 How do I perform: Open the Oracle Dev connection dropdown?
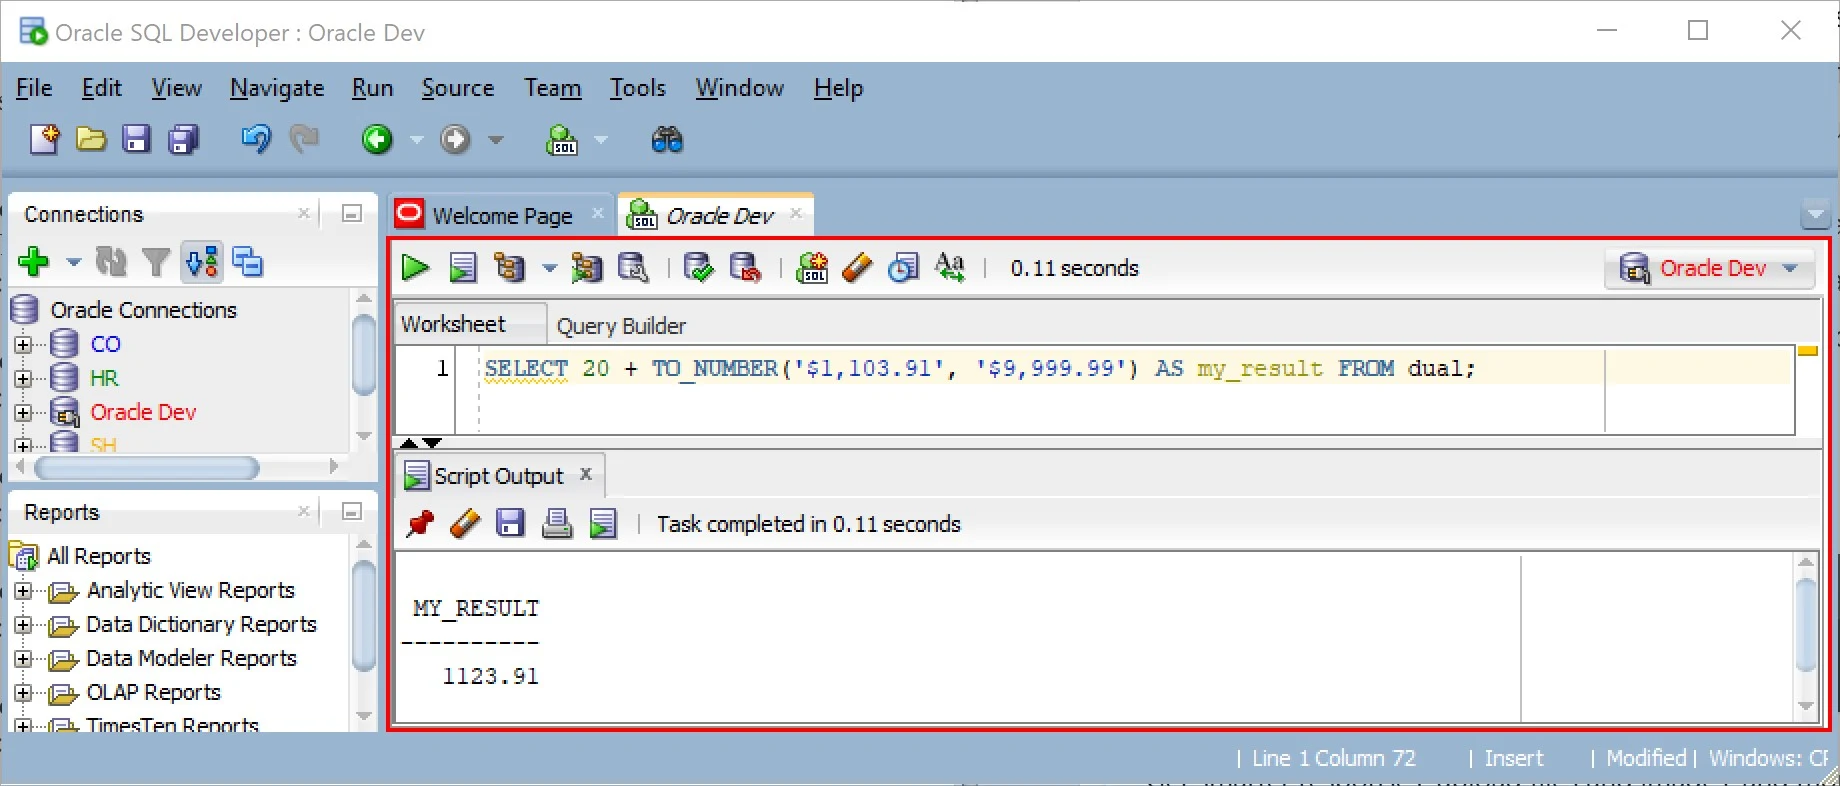1709,268
